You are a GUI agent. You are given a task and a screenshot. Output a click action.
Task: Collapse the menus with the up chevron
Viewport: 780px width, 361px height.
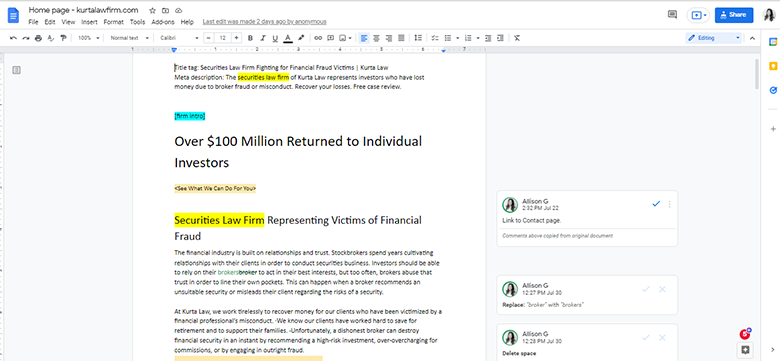click(x=752, y=38)
